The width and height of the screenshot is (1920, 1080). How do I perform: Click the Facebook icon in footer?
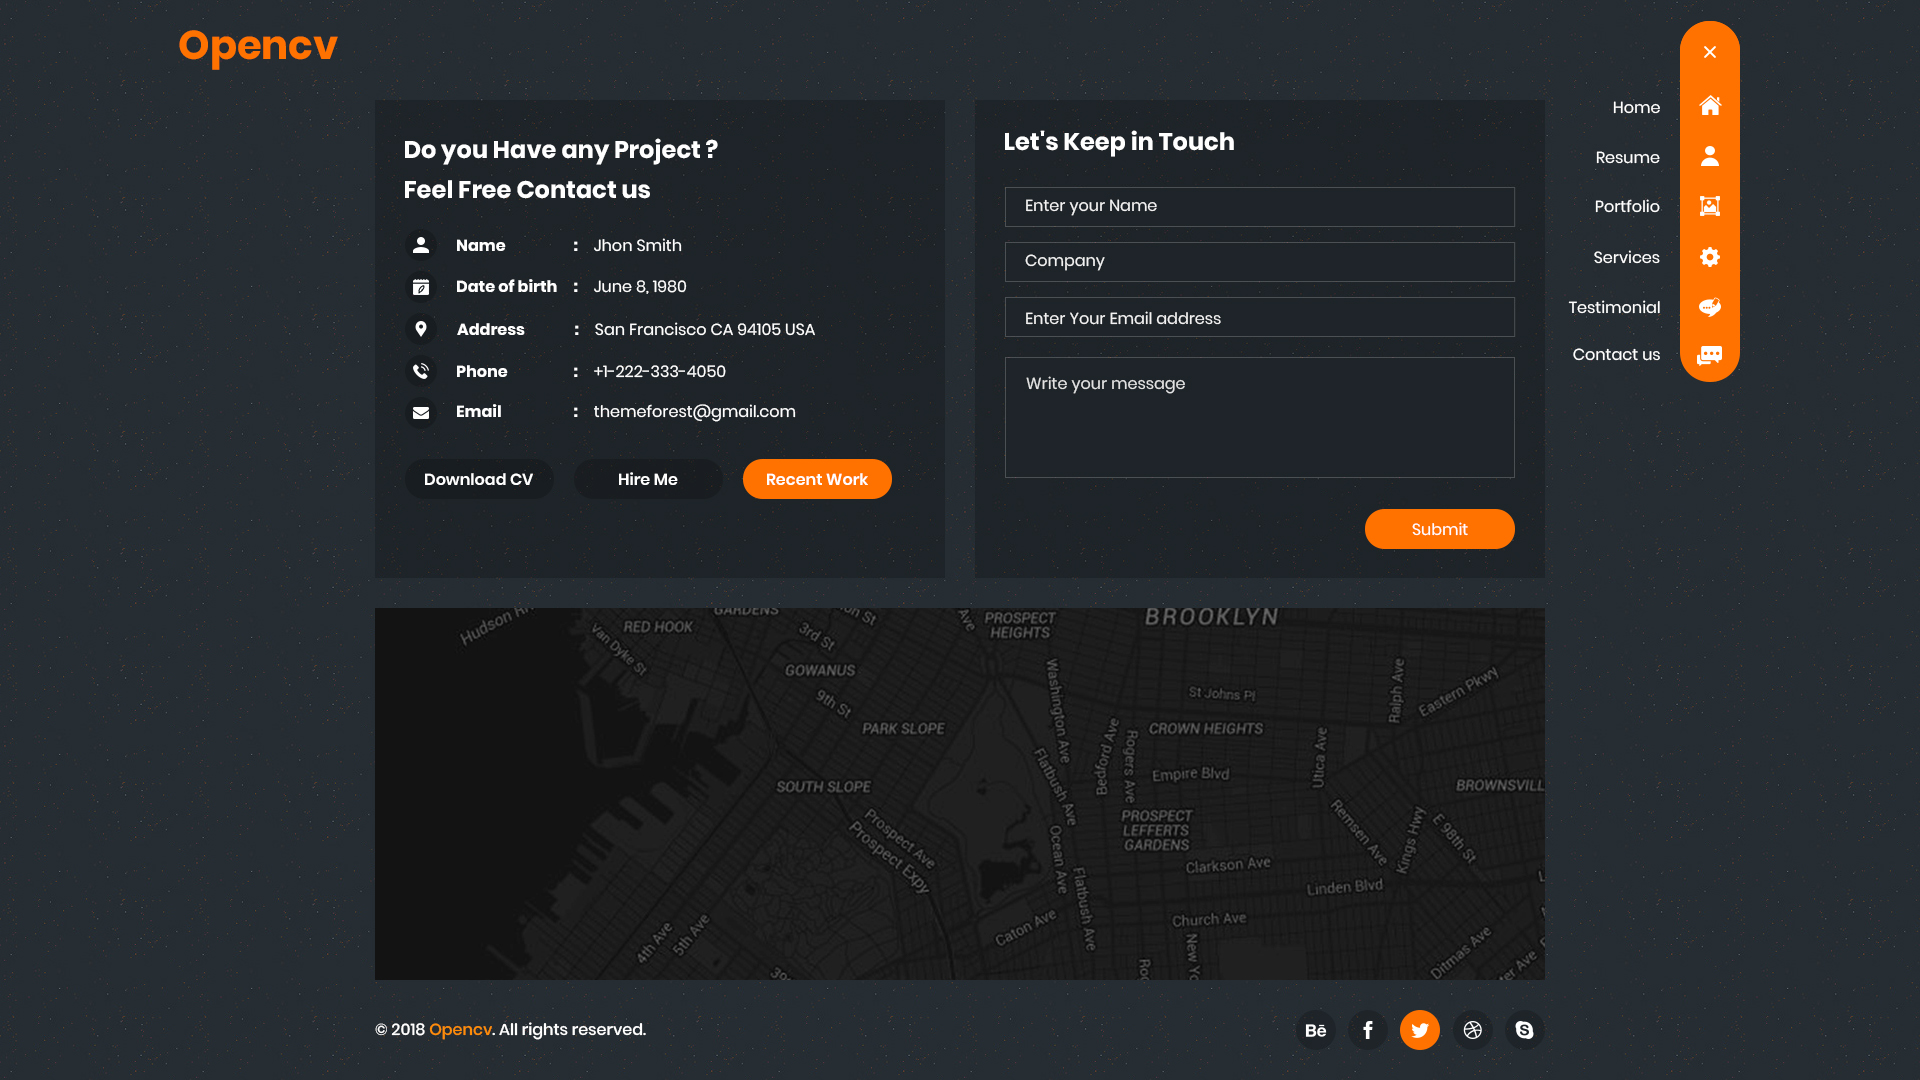tap(1368, 1030)
